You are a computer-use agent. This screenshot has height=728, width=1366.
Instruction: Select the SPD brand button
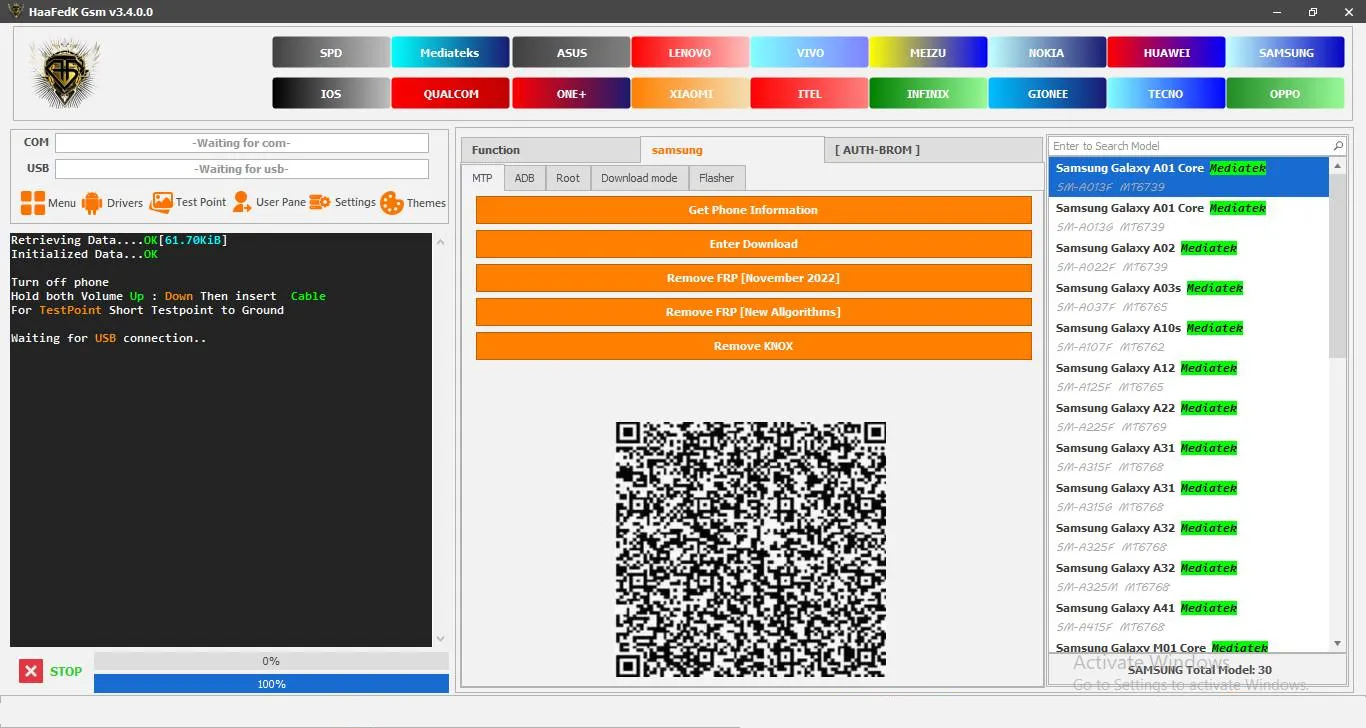pyautogui.click(x=331, y=53)
